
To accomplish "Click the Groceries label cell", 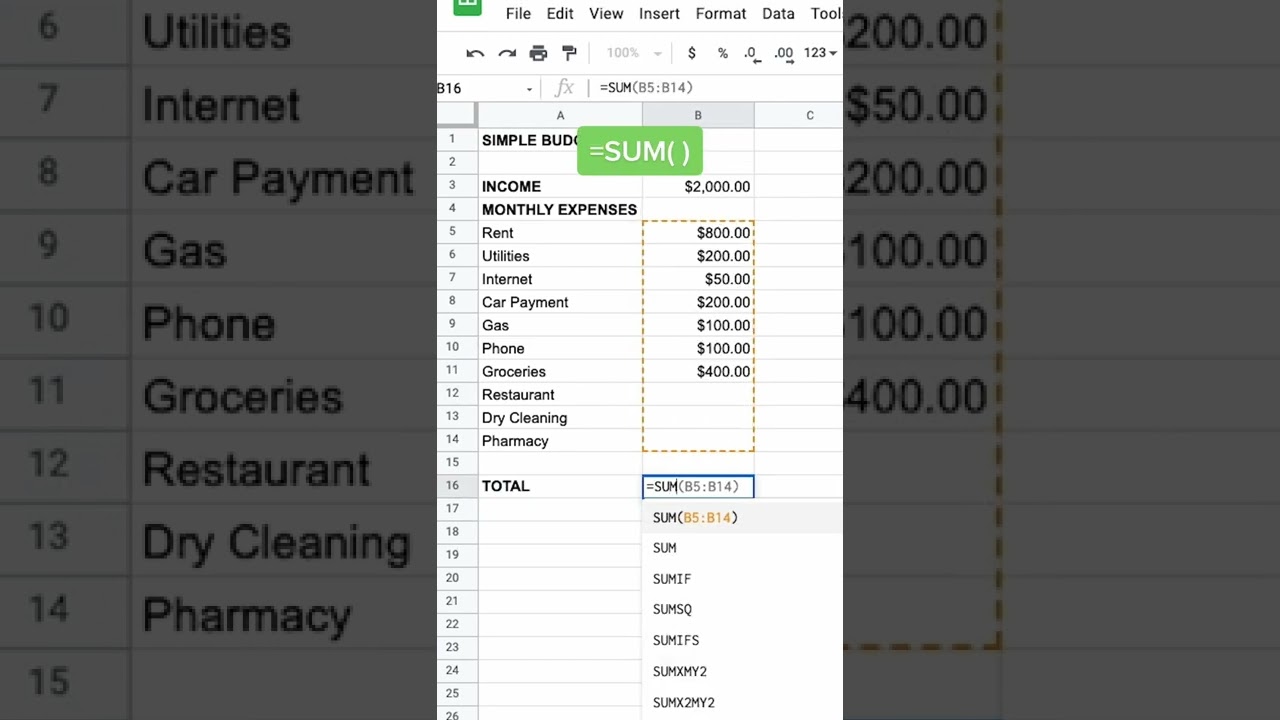I will (560, 371).
